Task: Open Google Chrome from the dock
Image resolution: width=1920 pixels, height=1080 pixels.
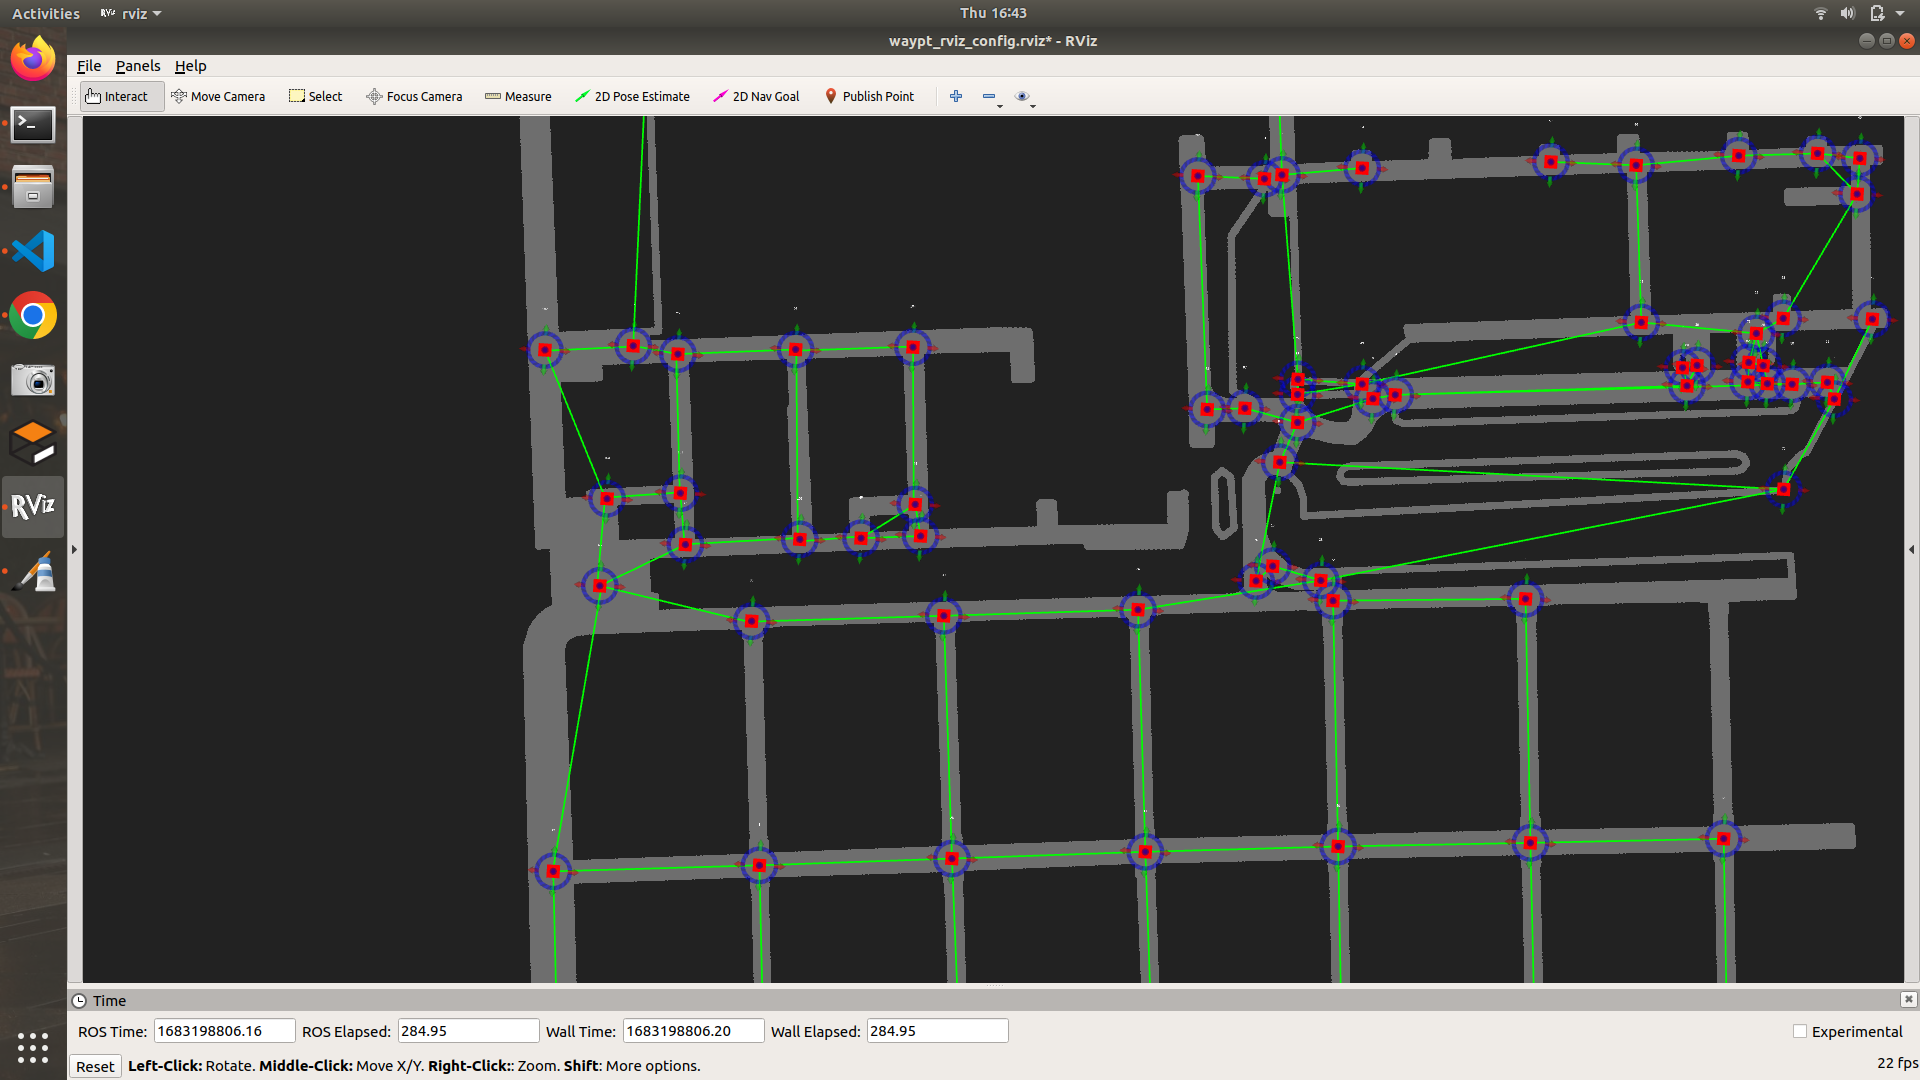Action: [33, 316]
